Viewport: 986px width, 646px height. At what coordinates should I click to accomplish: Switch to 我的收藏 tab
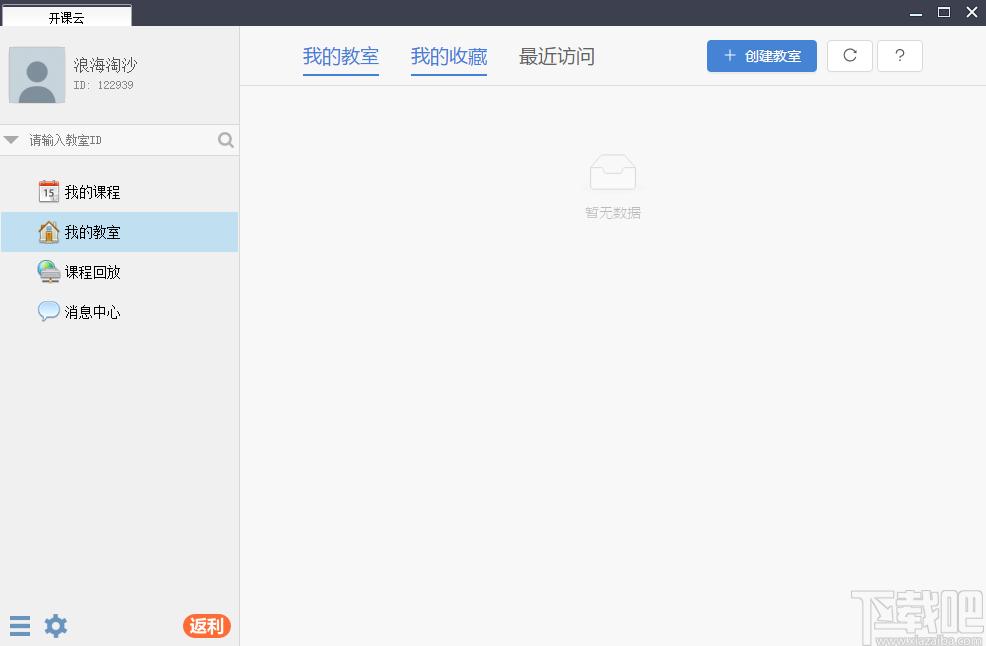pos(449,57)
